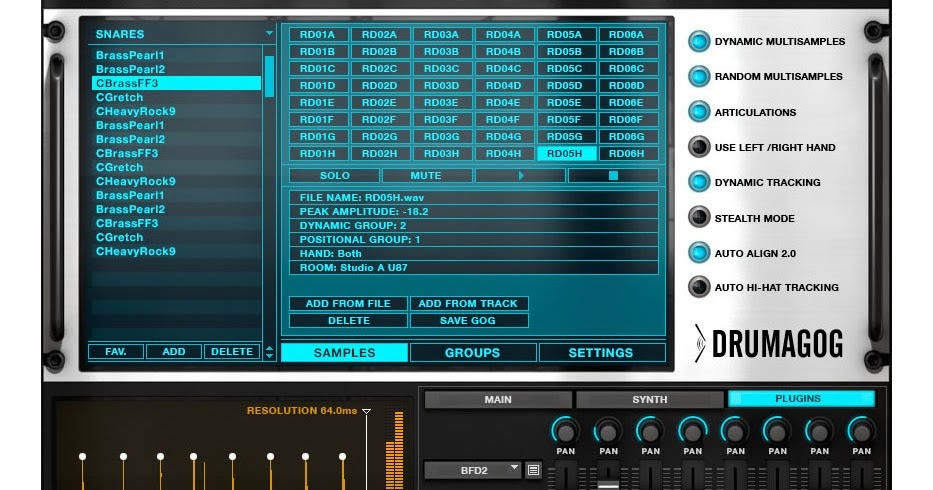Click FILE NAME: RD05H.wav row
Screen dimensions: 933x490
(x=474, y=198)
